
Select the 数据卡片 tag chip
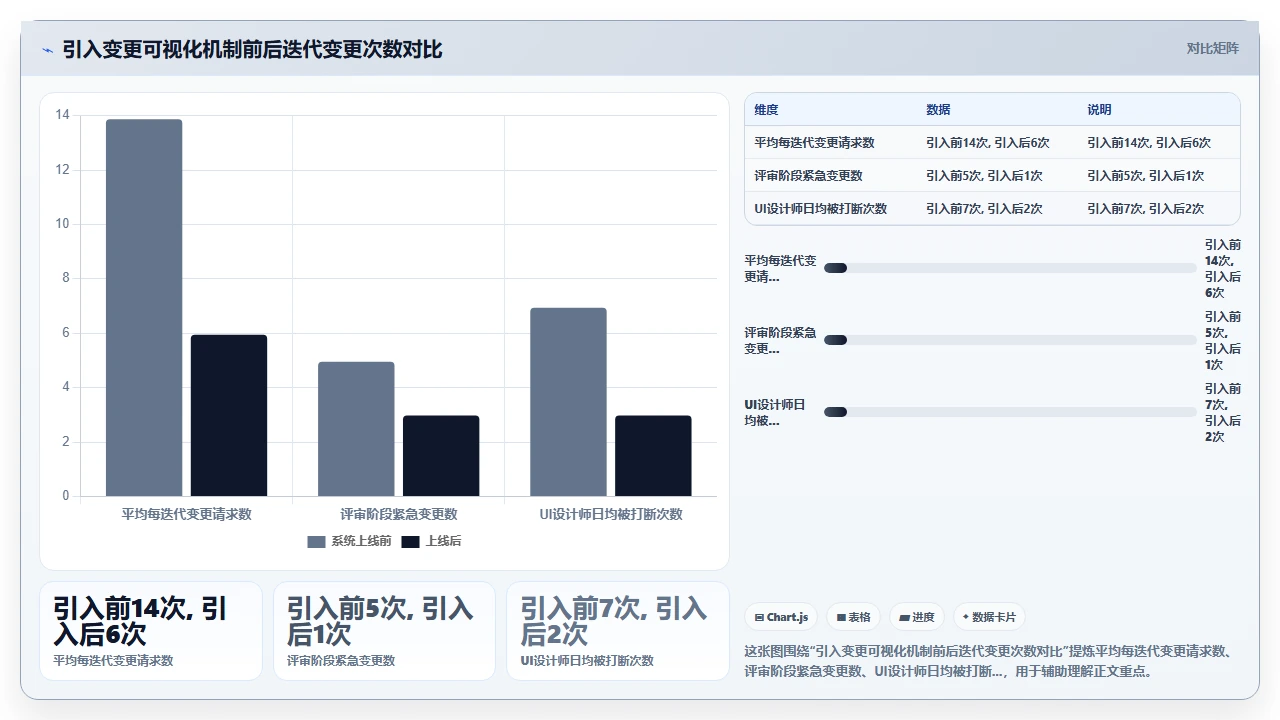click(989, 617)
